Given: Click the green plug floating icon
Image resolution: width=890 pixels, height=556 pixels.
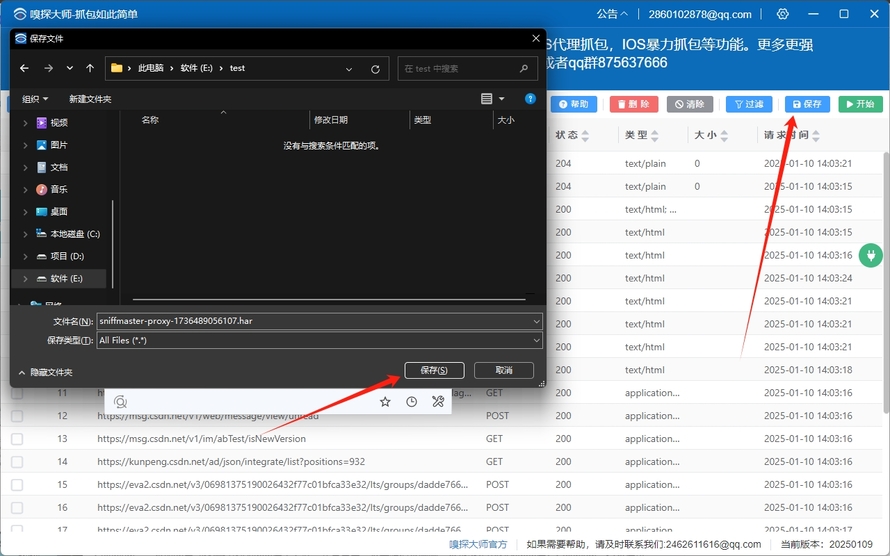Looking at the screenshot, I should [869, 256].
